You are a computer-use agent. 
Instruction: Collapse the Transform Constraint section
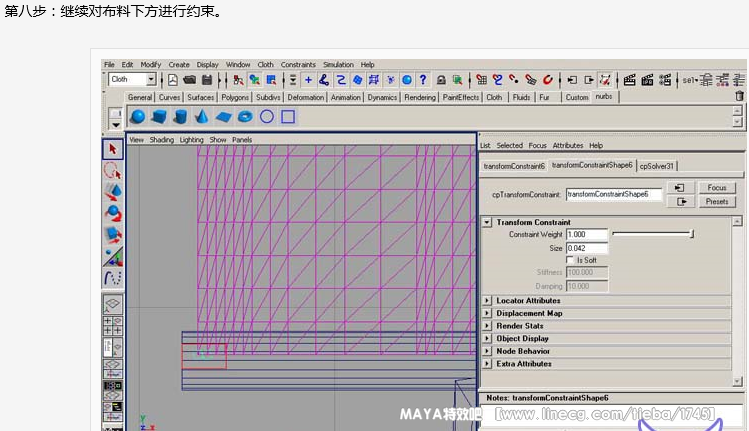click(x=487, y=222)
